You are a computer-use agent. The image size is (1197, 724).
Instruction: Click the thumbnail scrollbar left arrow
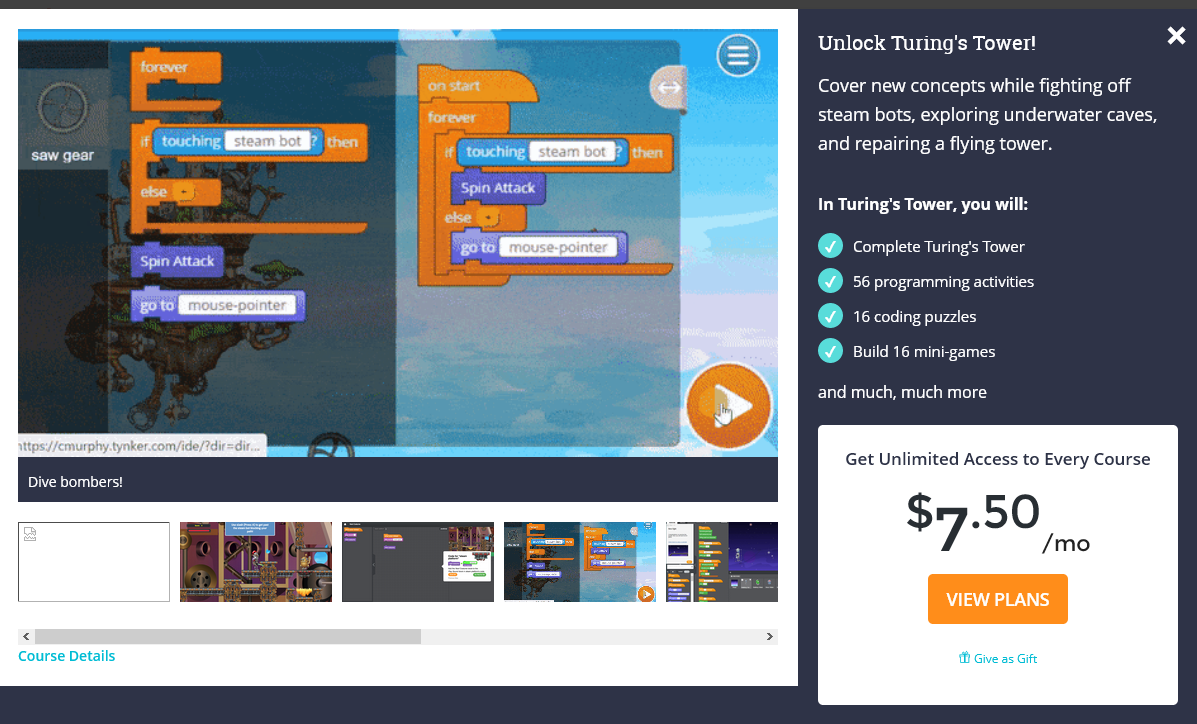coord(26,636)
